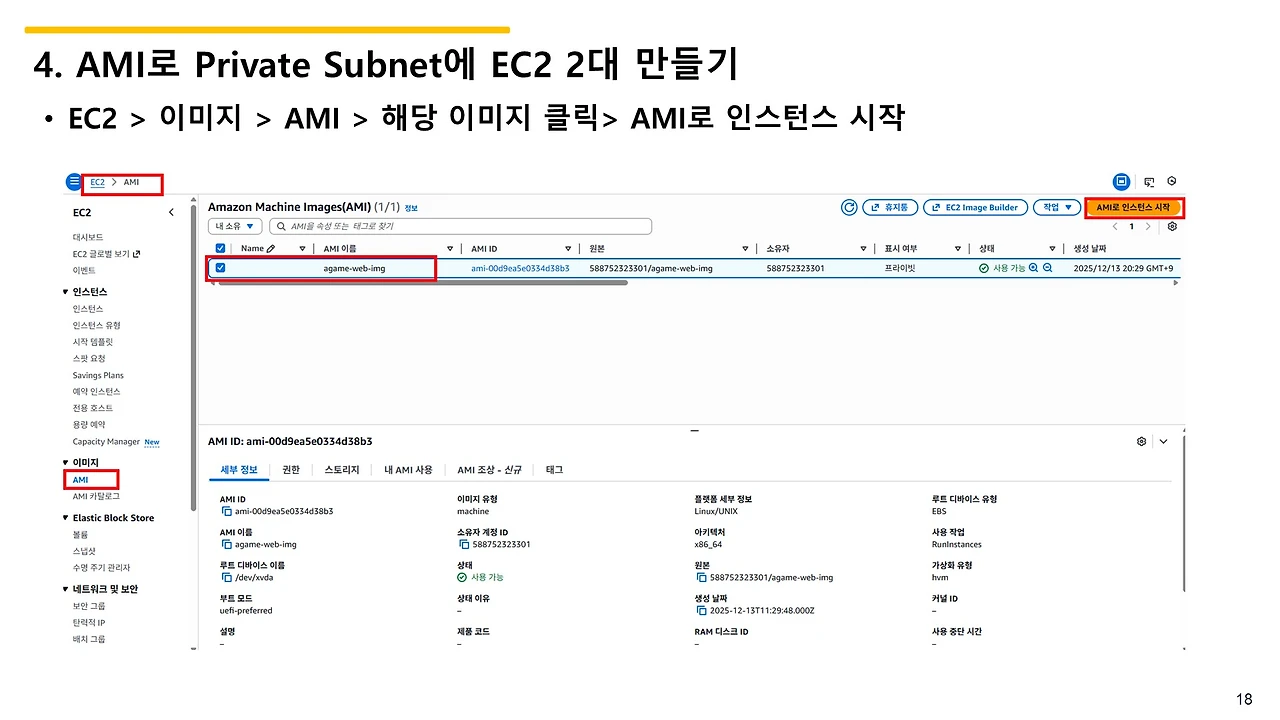Uncheck the agame-web-img row checkbox
Viewport: 1280px width, 720px height.
pos(221,268)
